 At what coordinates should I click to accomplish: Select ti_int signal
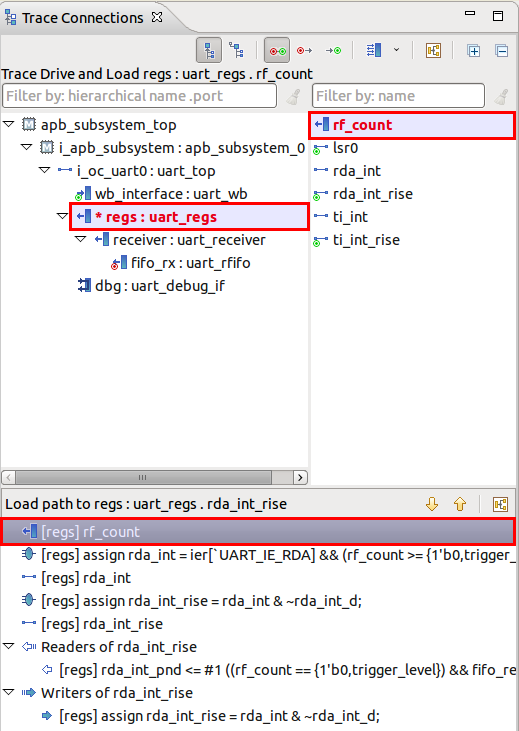pos(350,217)
